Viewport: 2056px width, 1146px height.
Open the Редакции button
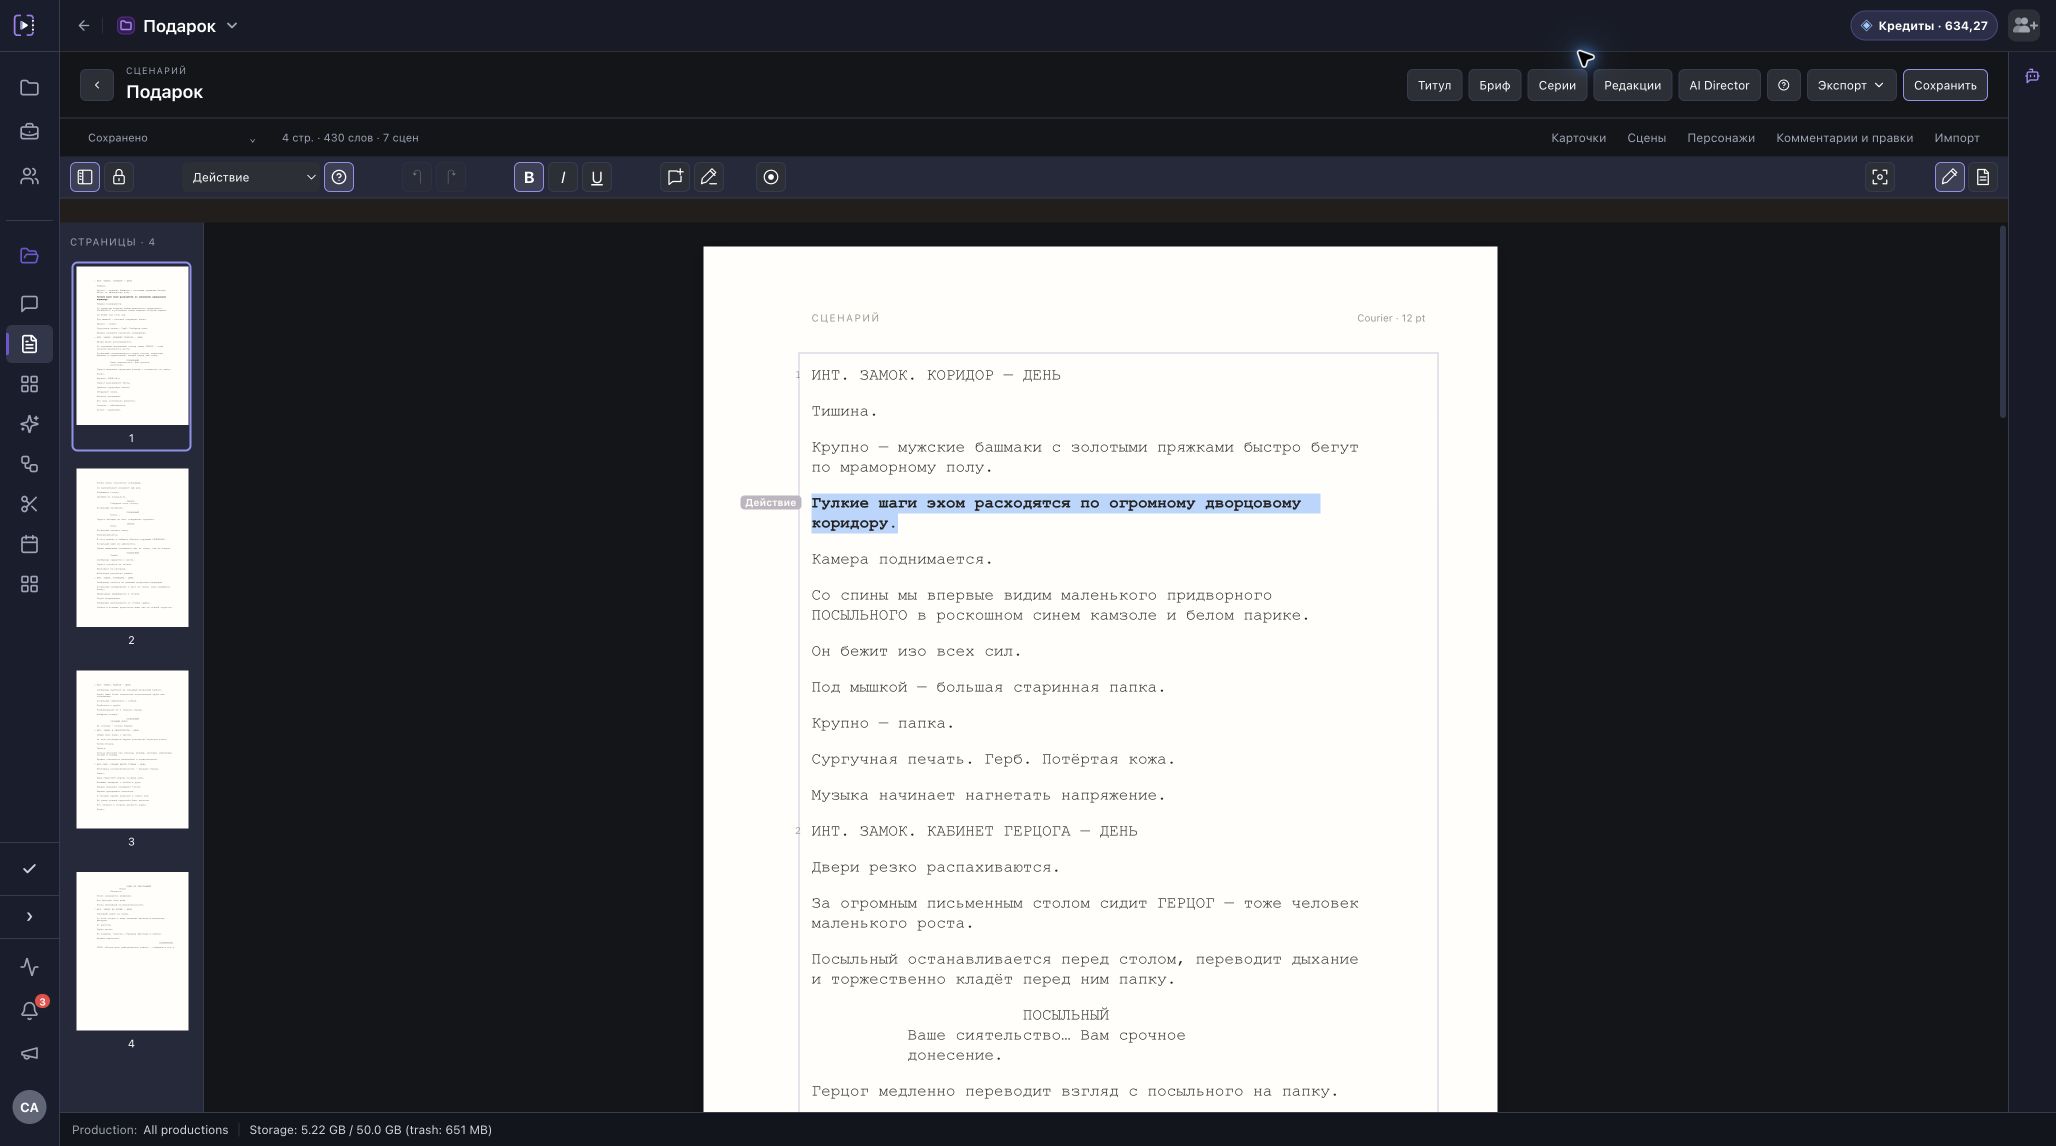1632,85
